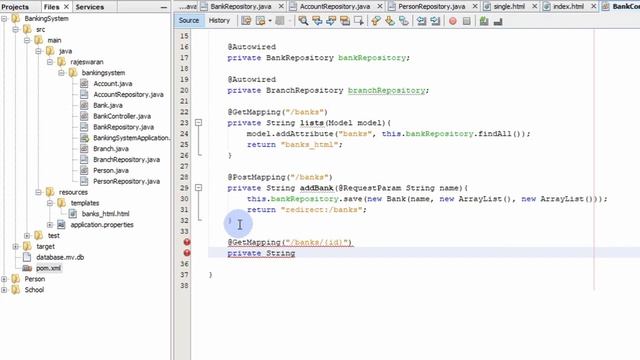Open the index.html editor tab
This screenshot has height=360, width=640.
[569, 7]
